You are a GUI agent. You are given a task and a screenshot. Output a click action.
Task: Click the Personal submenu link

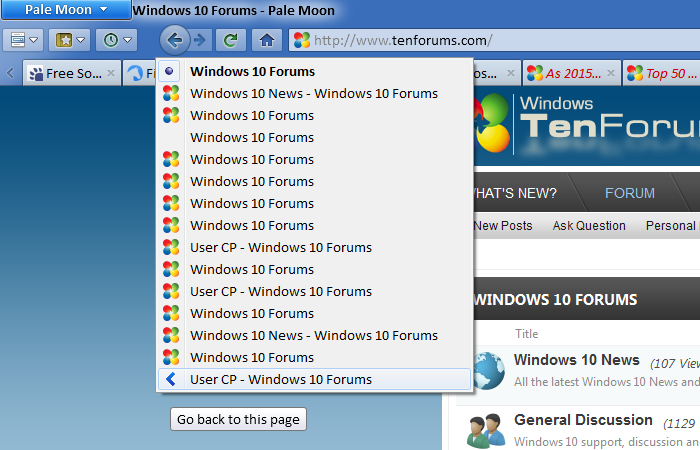pos(673,225)
